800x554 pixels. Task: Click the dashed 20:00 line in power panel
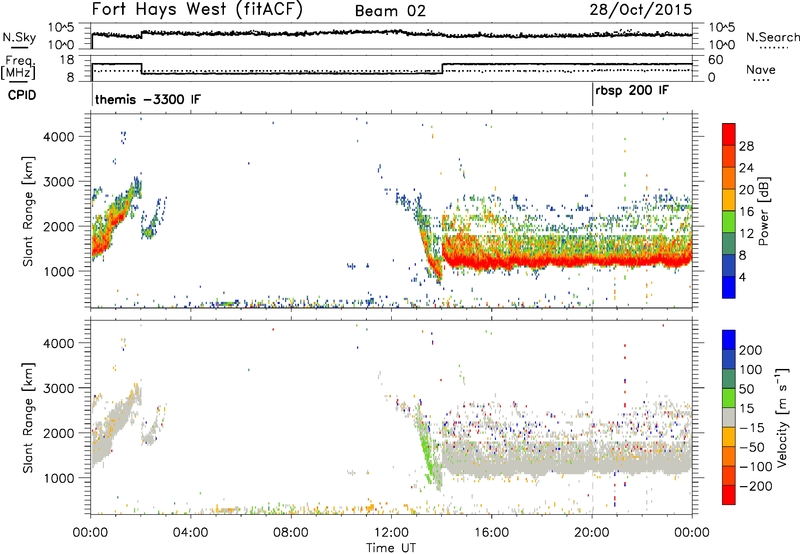pos(592,211)
